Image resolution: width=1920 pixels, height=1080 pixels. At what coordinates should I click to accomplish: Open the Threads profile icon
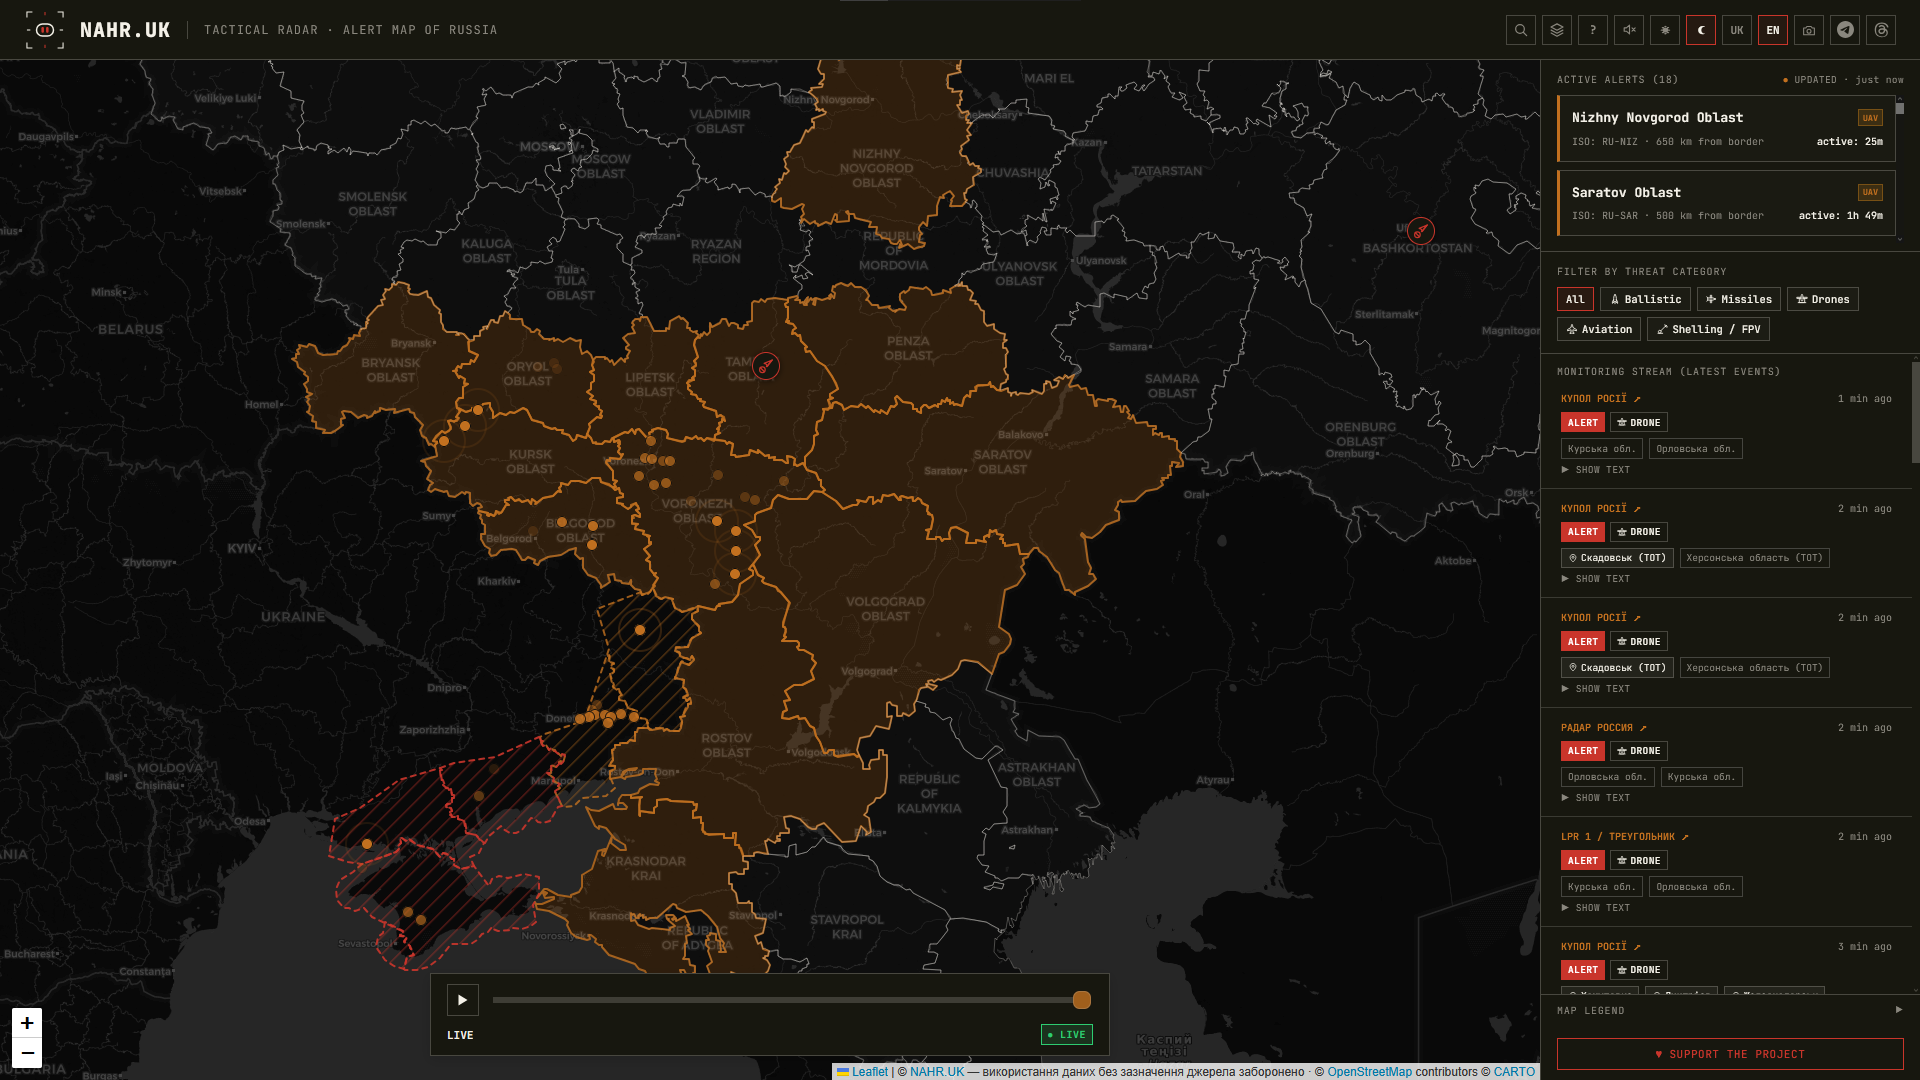(1881, 30)
